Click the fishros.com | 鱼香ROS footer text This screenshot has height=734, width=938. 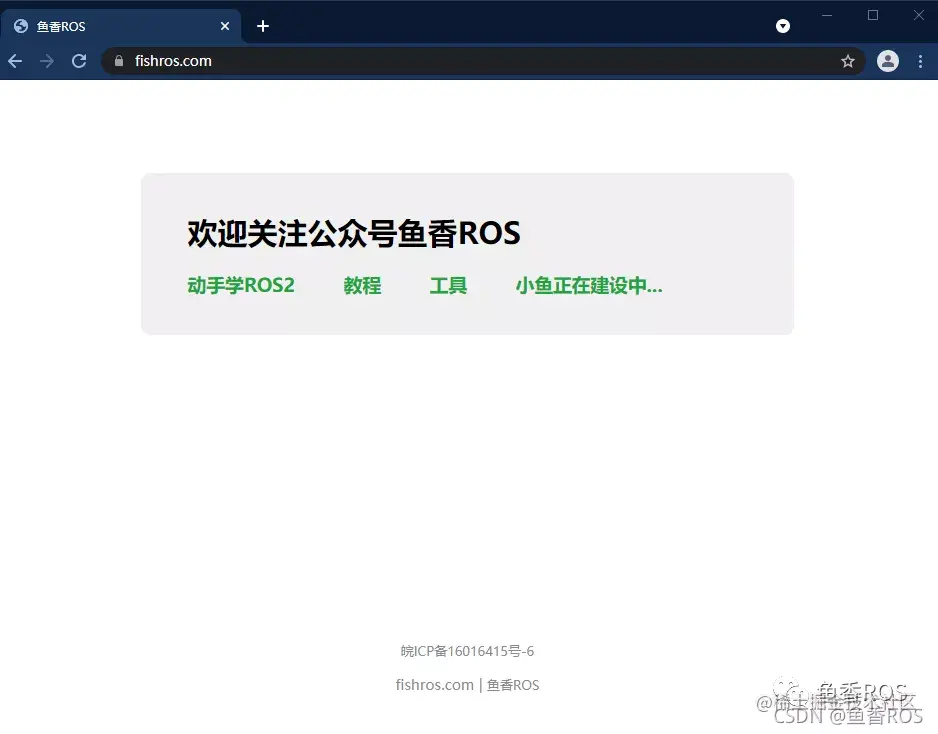click(467, 685)
